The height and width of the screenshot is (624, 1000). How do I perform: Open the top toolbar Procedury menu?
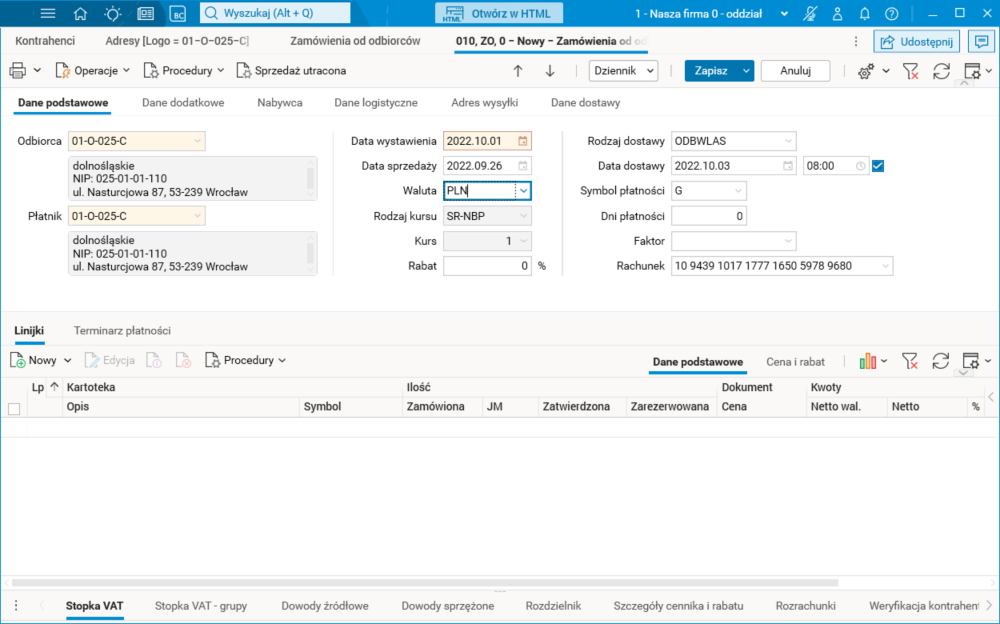coord(184,71)
